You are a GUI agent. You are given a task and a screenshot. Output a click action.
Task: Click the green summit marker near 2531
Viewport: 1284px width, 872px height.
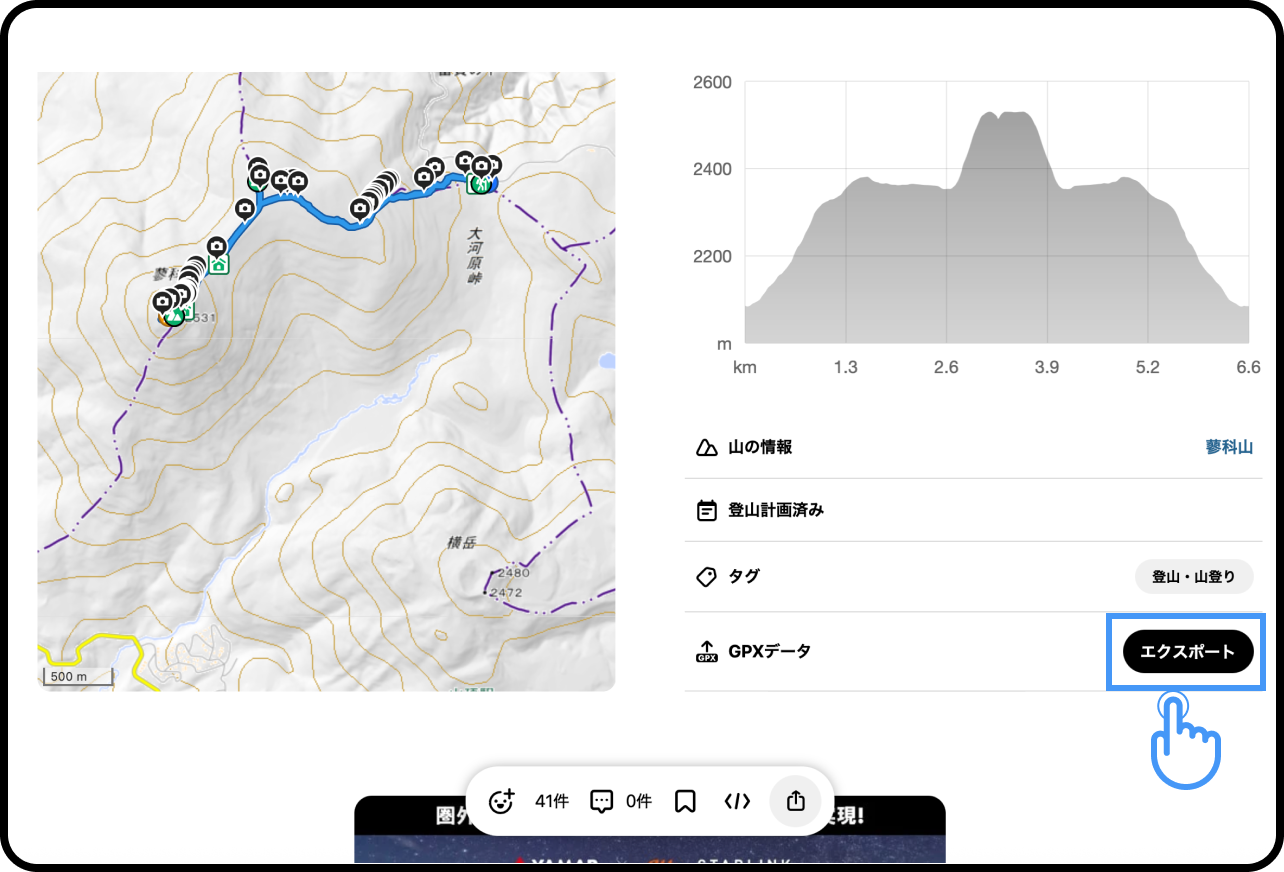point(175,316)
